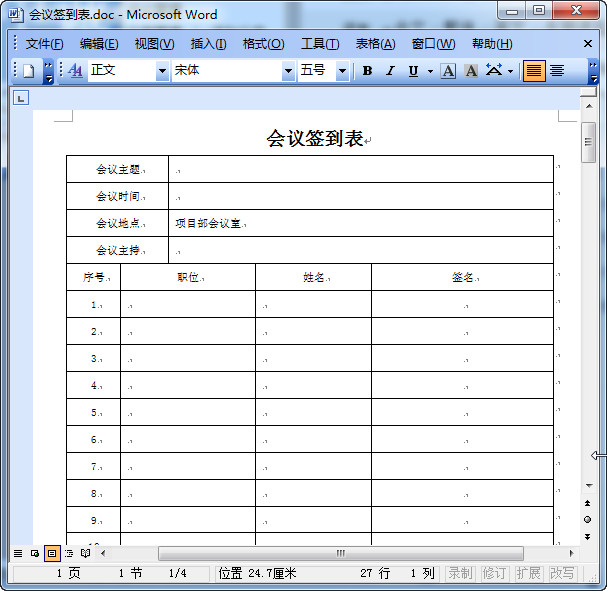Open the 工具(T) menu
Viewport: 607px width, 591px height.
[320, 44]
